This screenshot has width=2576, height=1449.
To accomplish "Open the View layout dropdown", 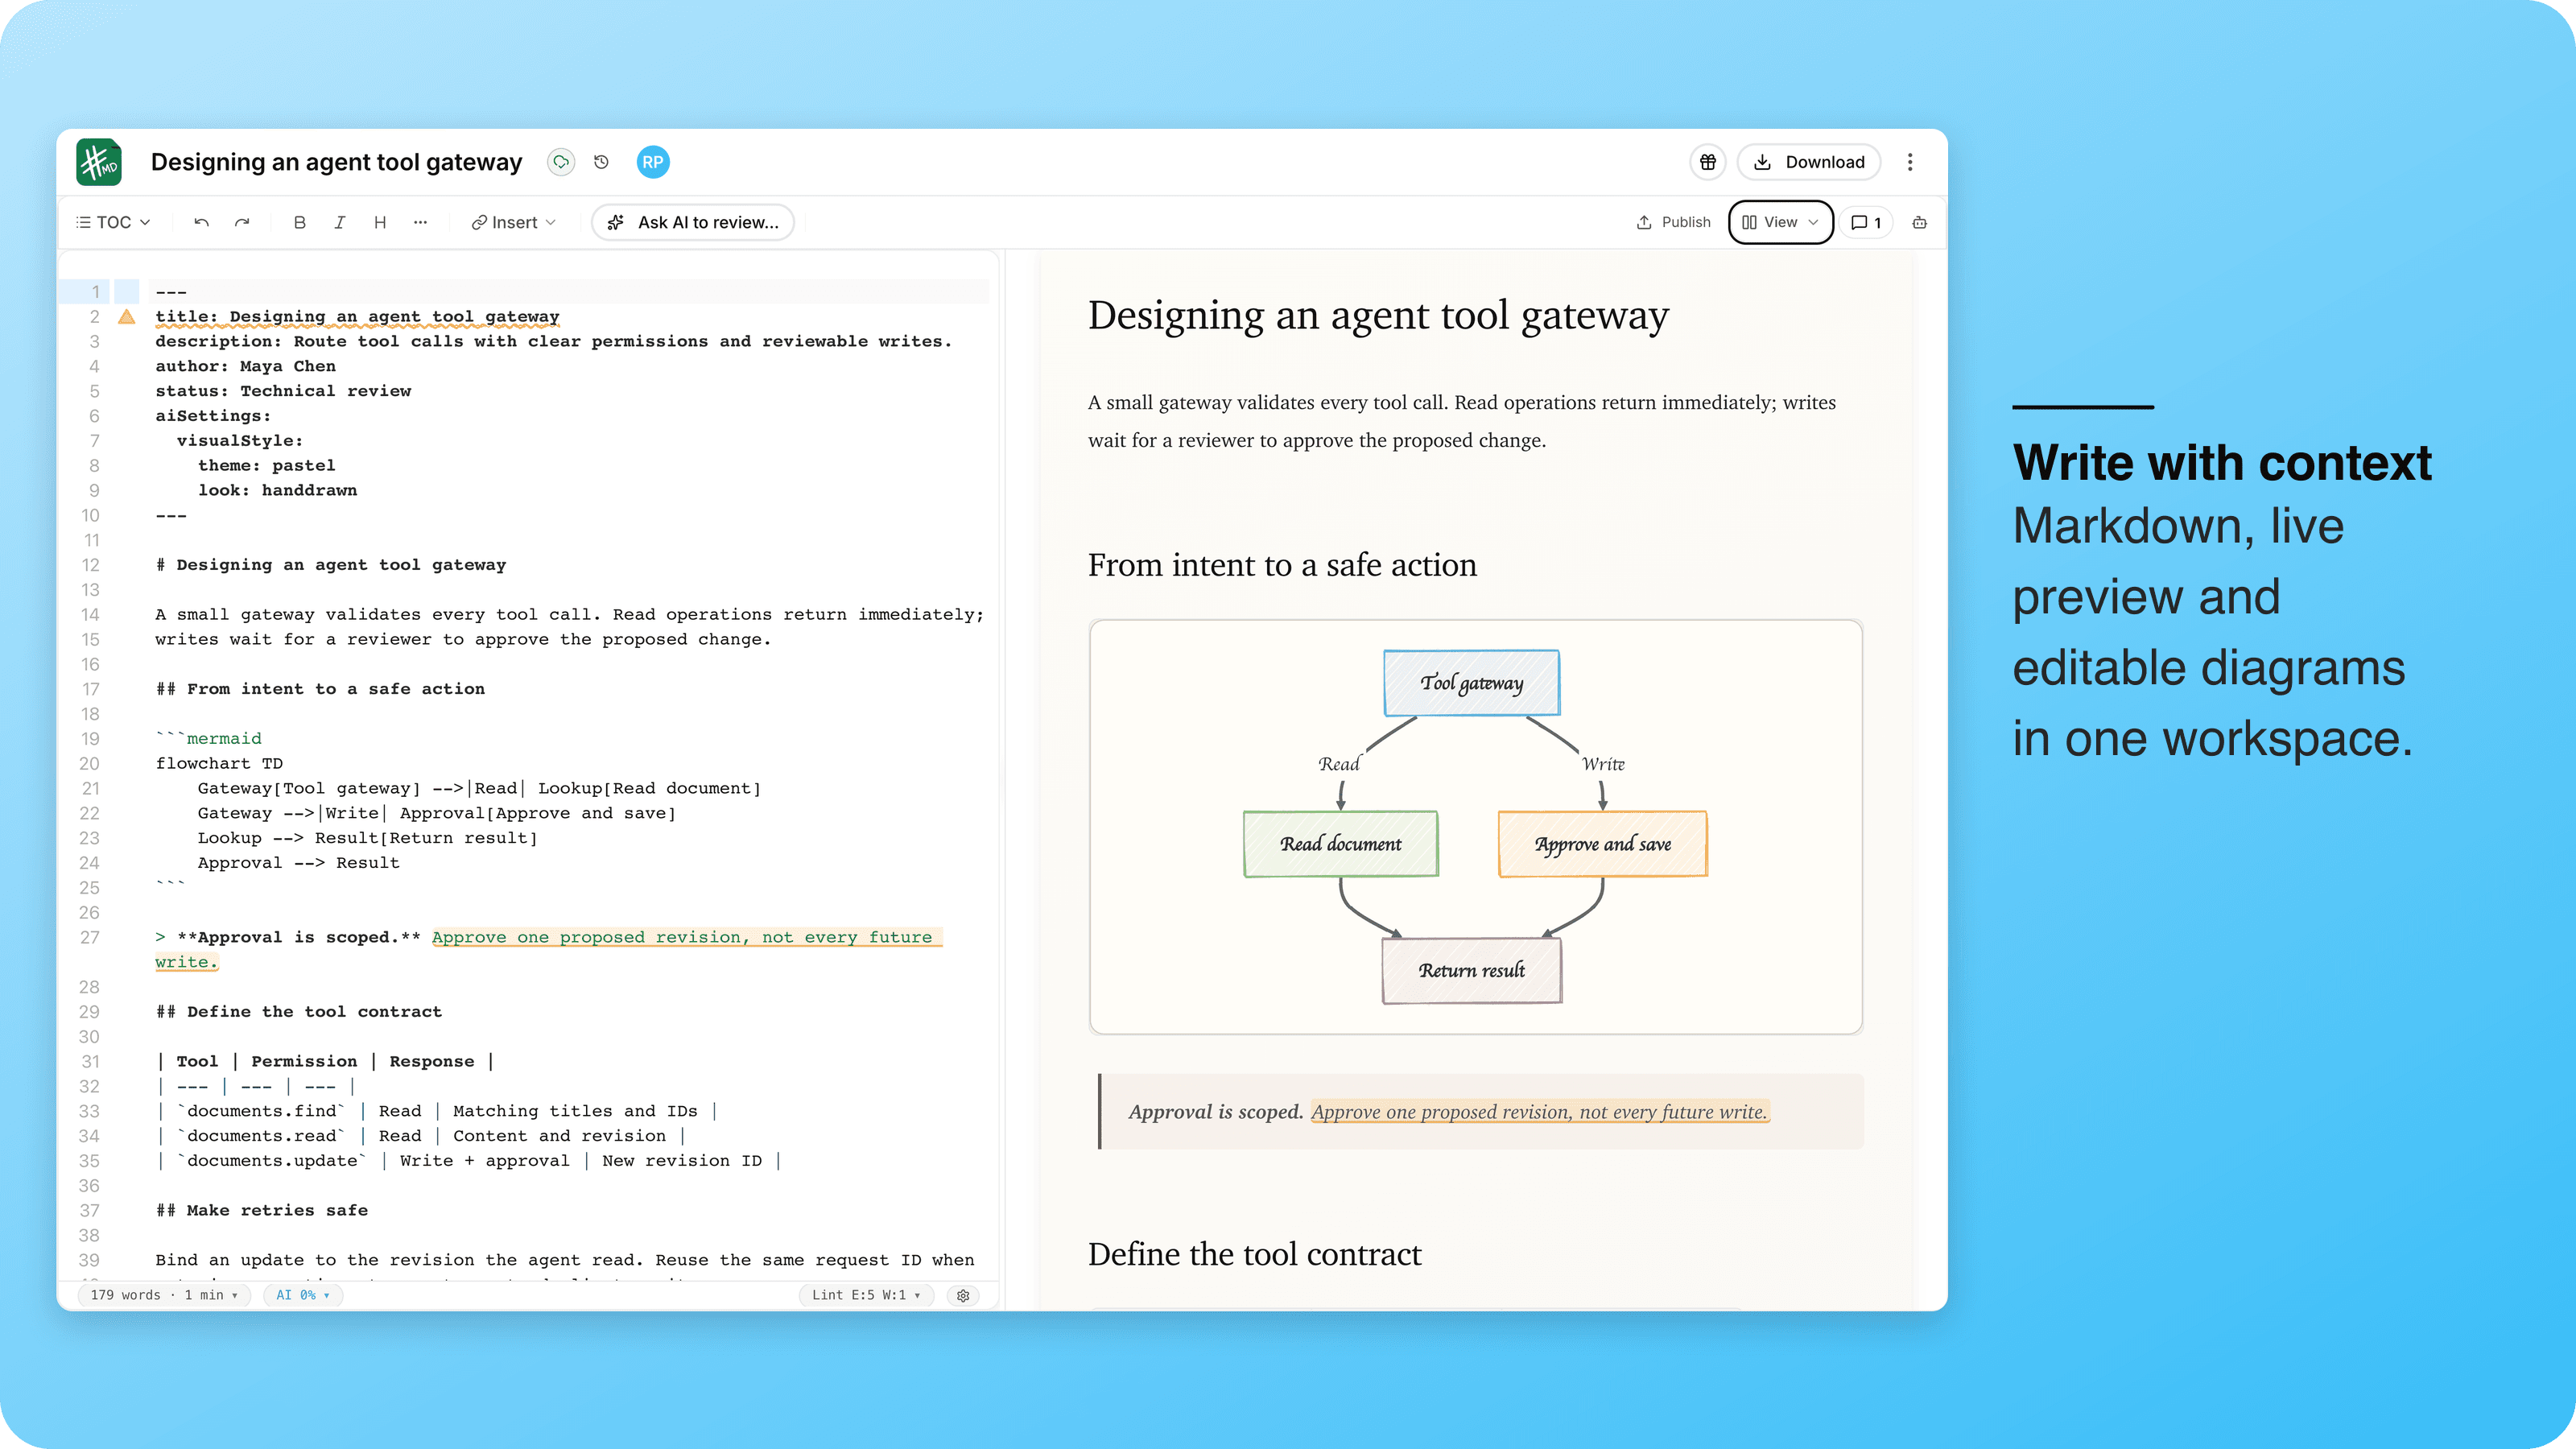I will (x=1780, y=222).
